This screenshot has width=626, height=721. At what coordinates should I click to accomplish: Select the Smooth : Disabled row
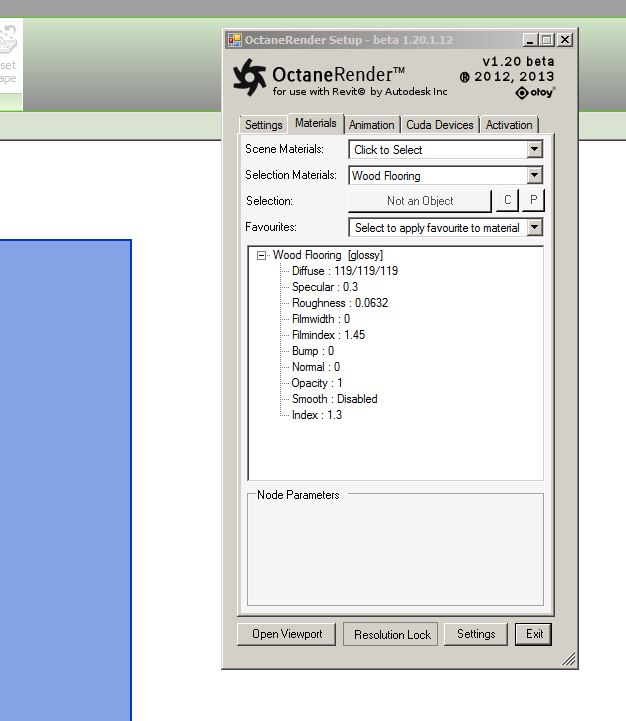tap(334, 399)
